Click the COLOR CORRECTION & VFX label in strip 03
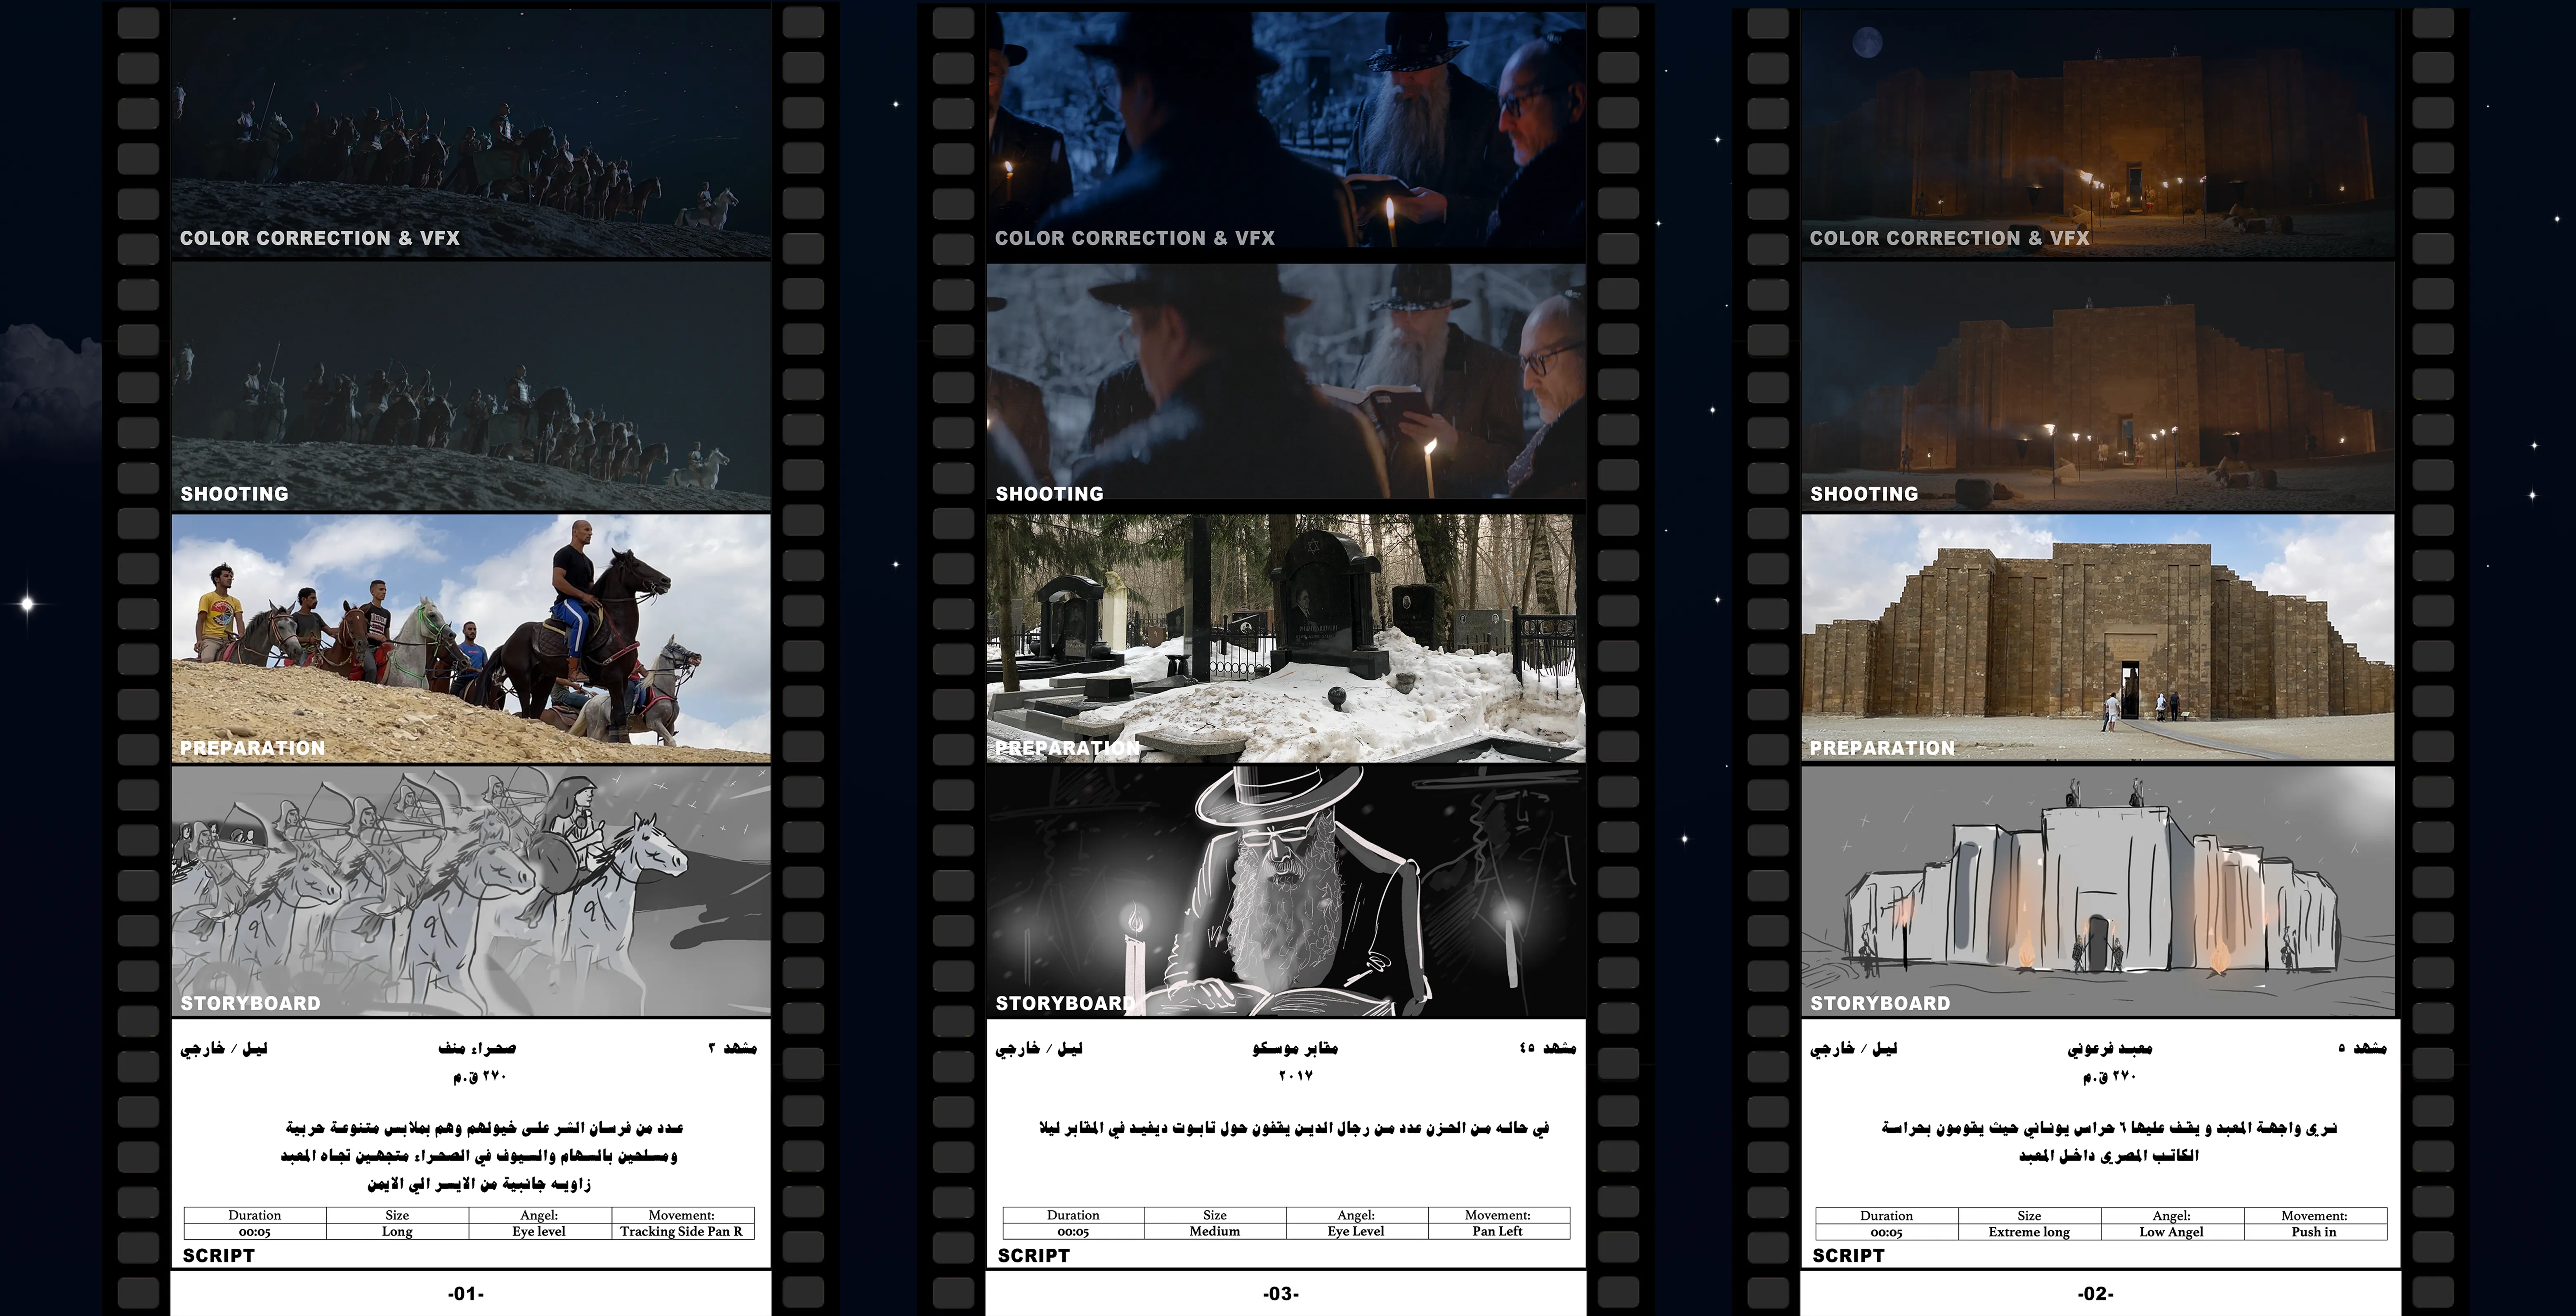Screen dimensions: 2576x1316 [1135, 238]
